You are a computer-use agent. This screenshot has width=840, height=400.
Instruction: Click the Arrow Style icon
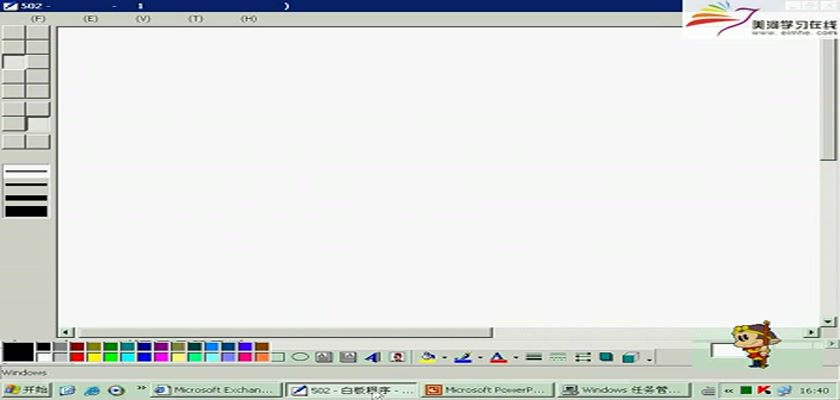coord(582,356)
